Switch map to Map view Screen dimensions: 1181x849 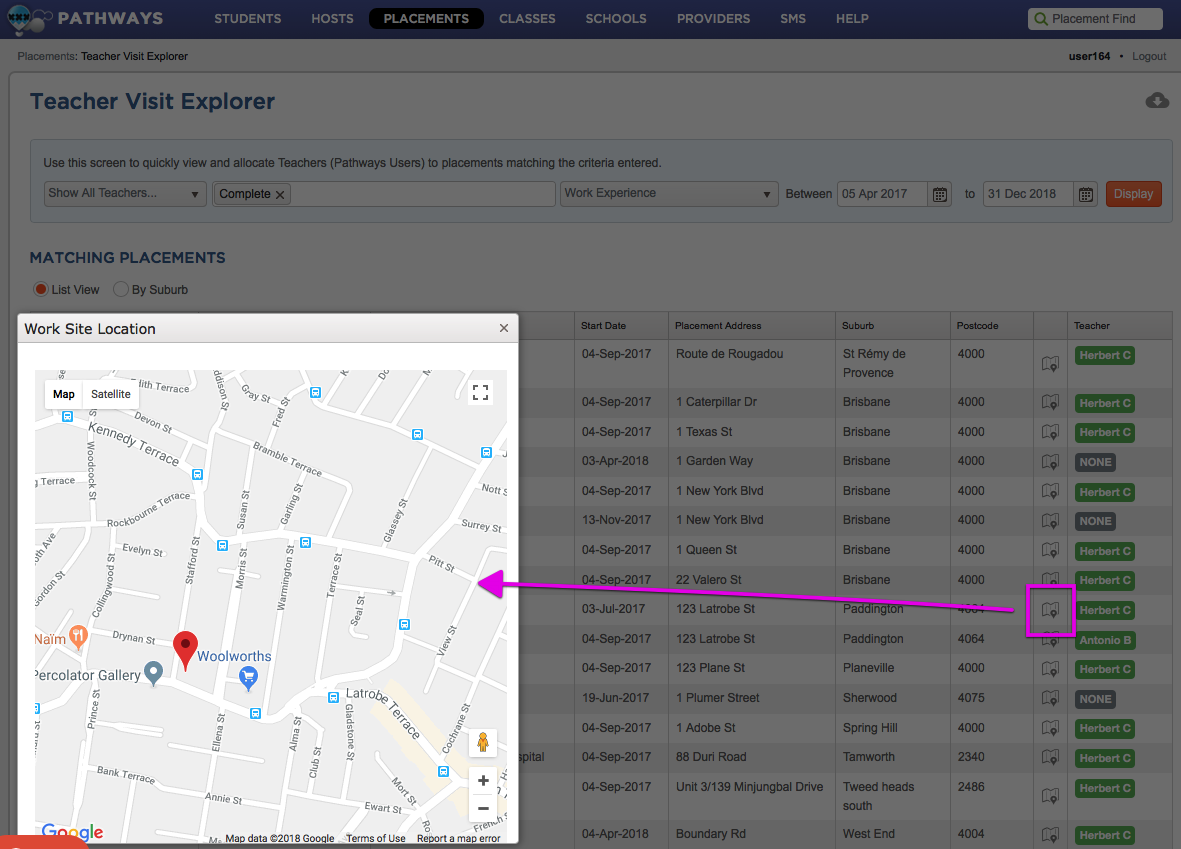click(x=64, y=394)
